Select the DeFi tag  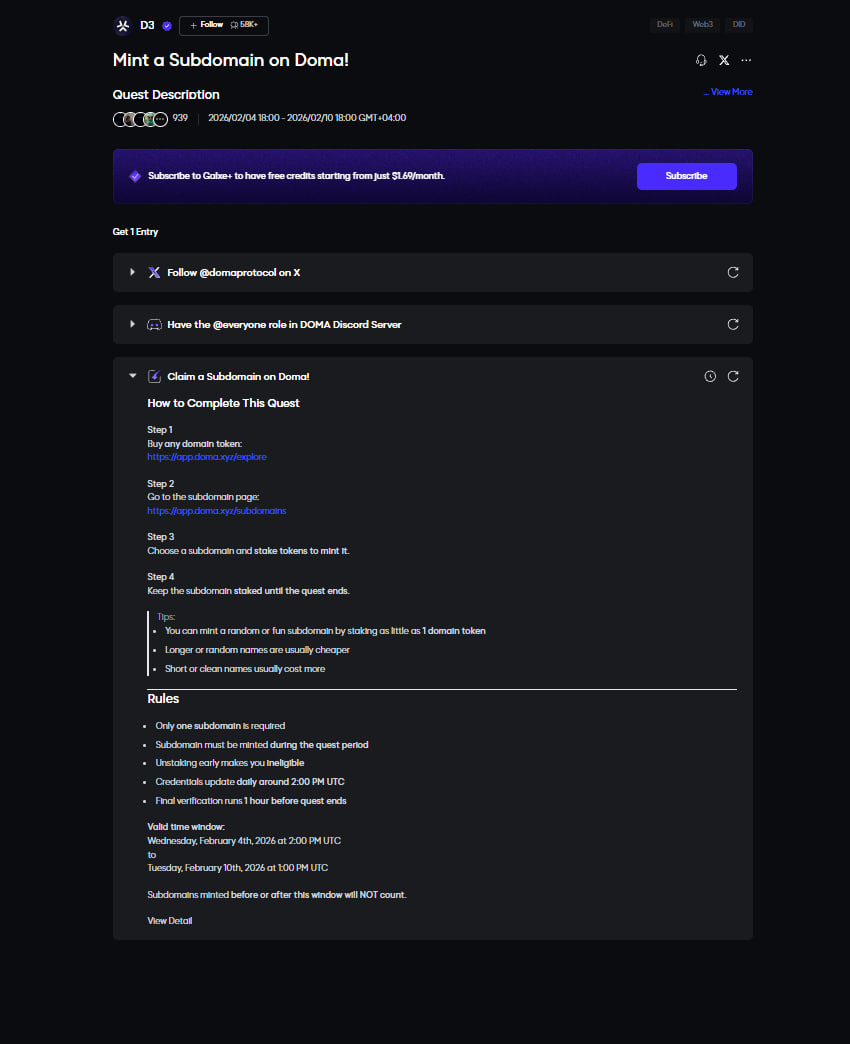[664, 24]
